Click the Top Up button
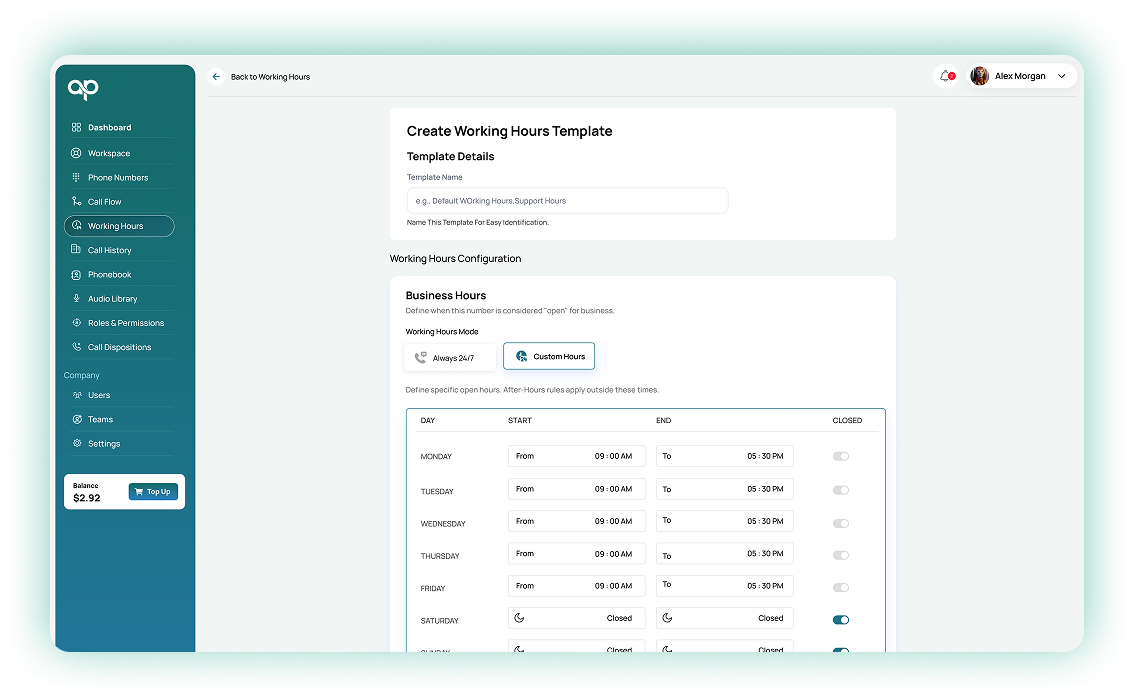Screen dimensions: 1134x697 click(153, 492)
